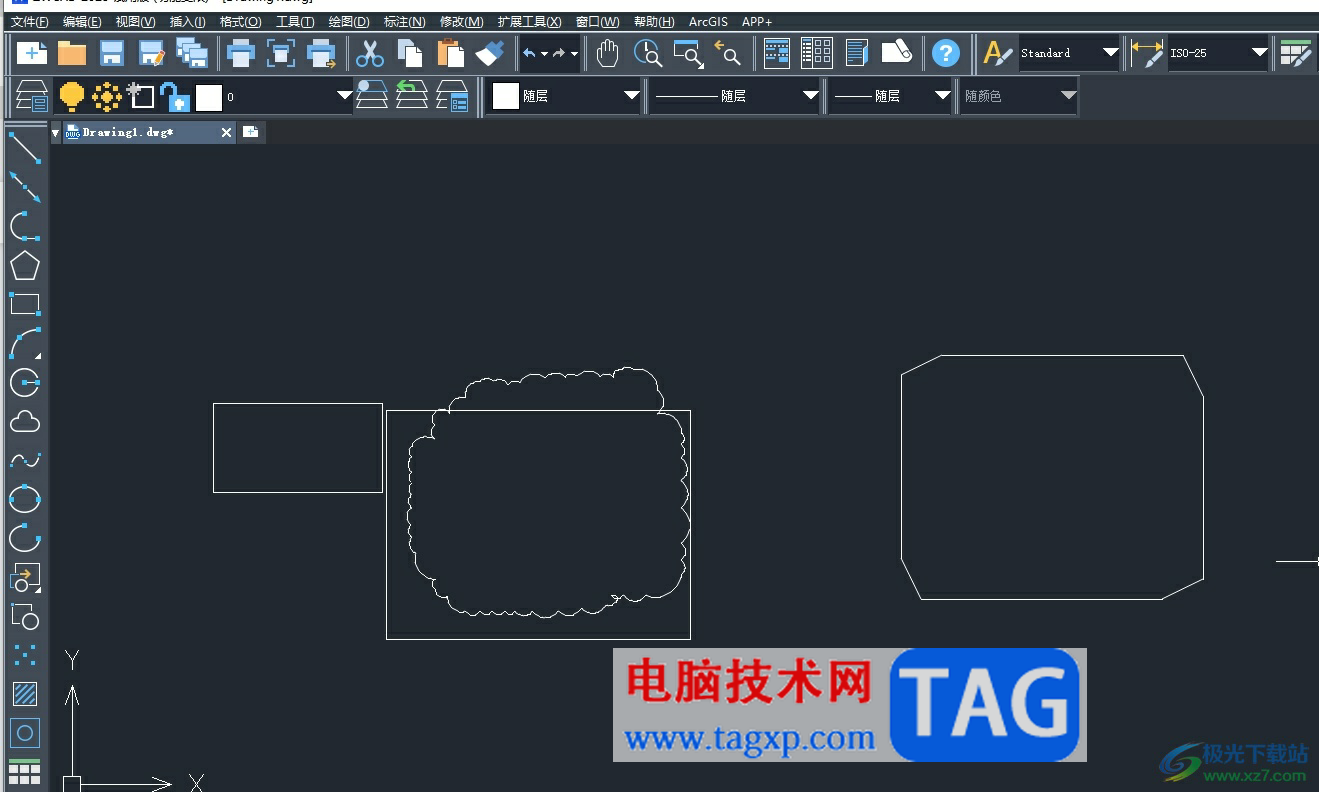The height and width of the screenshot is (792, 1319).
Task: Activate Zoom Window tool
Action: [688, 53]
